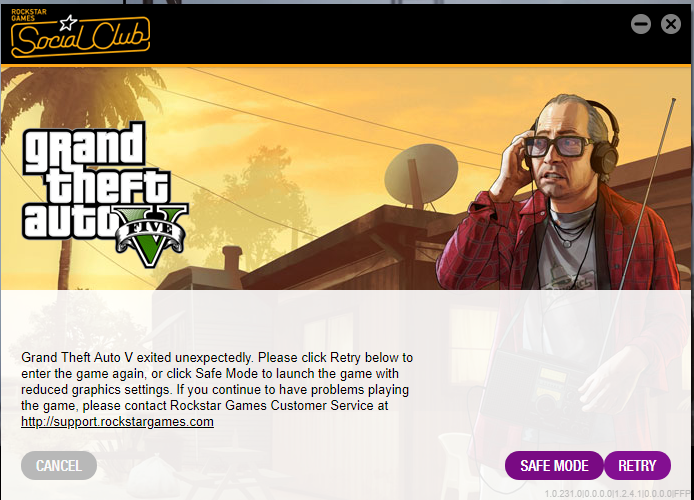Launch the game in Safe Mode
This screenshot has height=500, width=694.
(x=554, y=465)
